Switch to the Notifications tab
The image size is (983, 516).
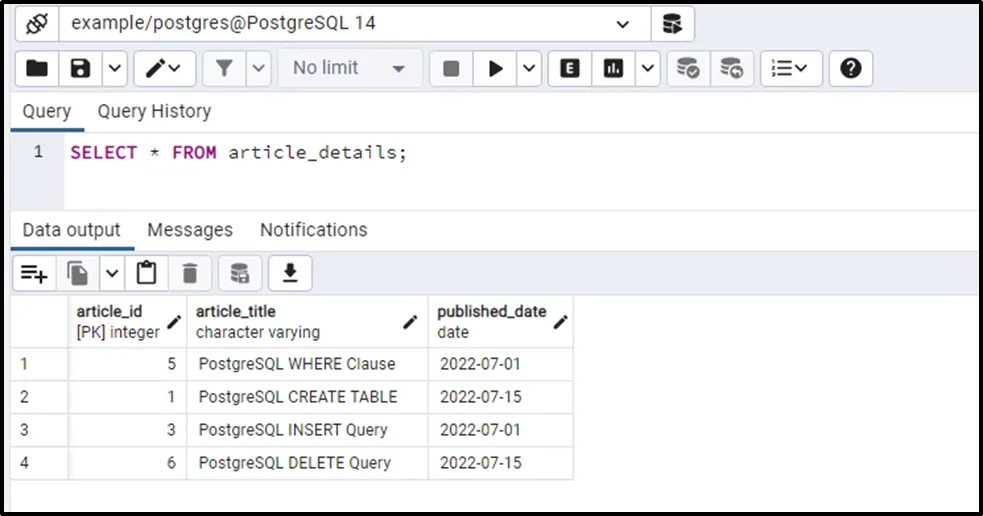tap(313, 230)
